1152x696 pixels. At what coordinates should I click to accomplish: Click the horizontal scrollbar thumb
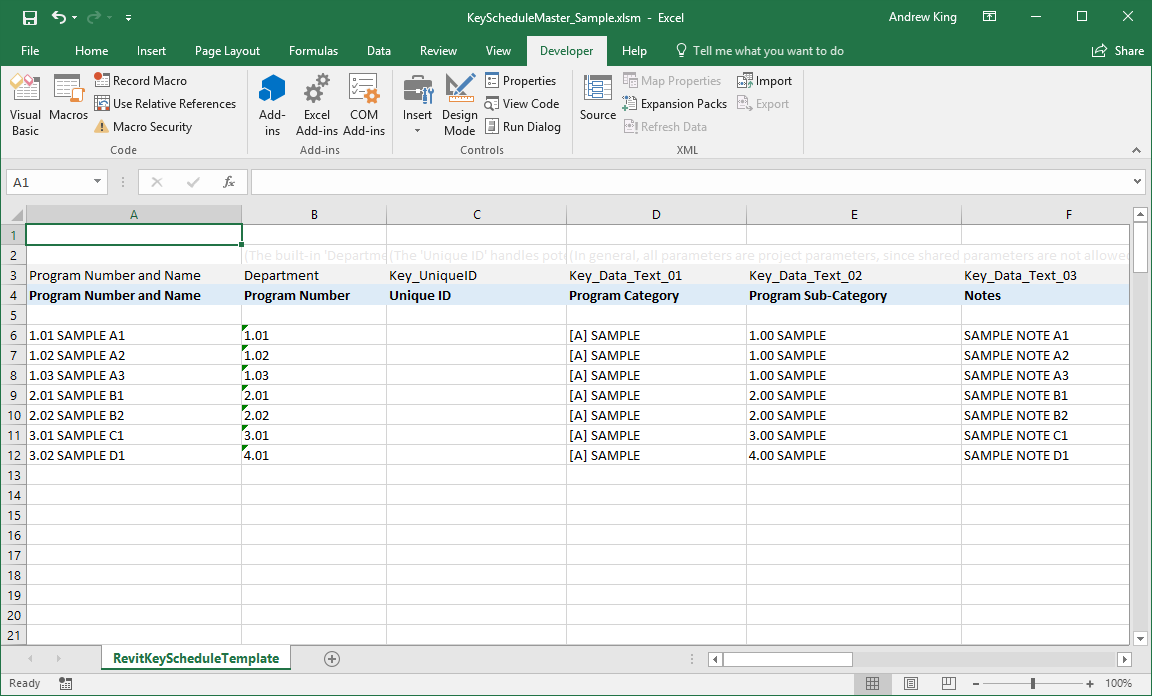pyautogui.click(x=788, y=659)
